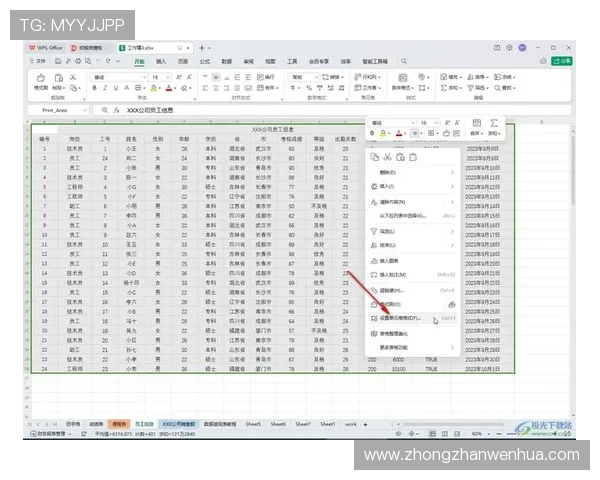This screenshot has width=600, height=480.
Task: Add a new sheet with plus button
Action: coord(365,424)
